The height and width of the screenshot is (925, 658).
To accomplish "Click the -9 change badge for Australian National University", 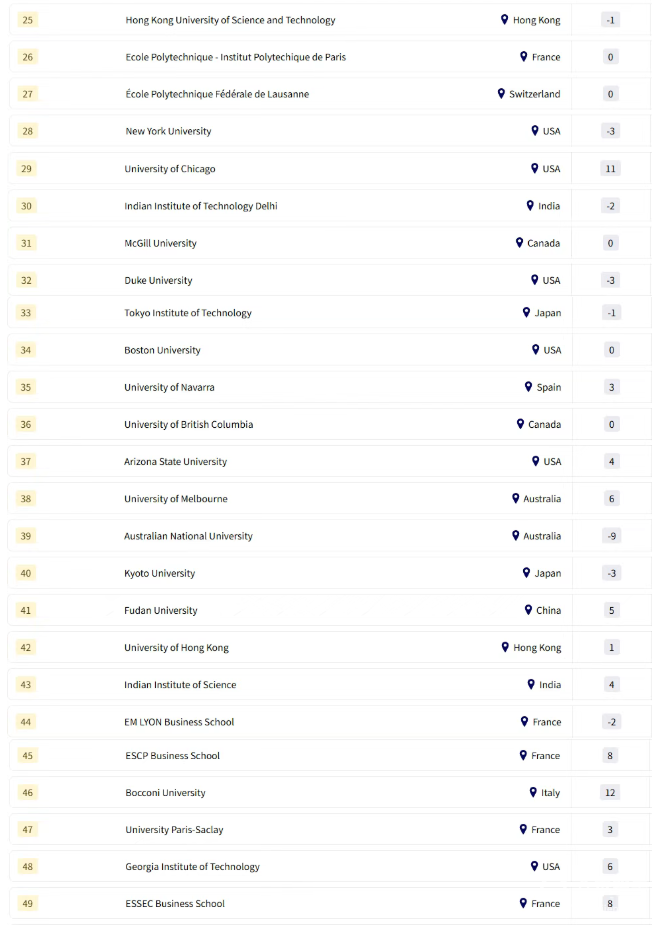I will pos(611,536).
